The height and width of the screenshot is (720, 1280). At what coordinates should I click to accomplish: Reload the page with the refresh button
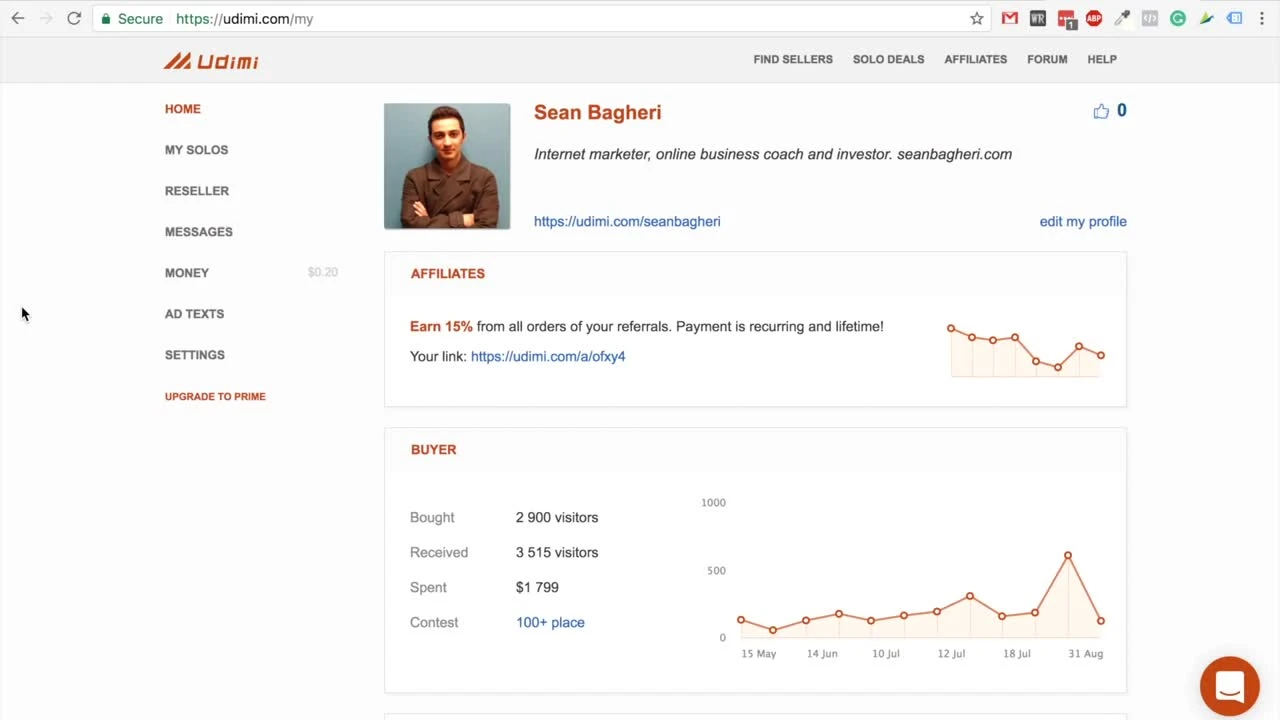[x=74, y=18]
